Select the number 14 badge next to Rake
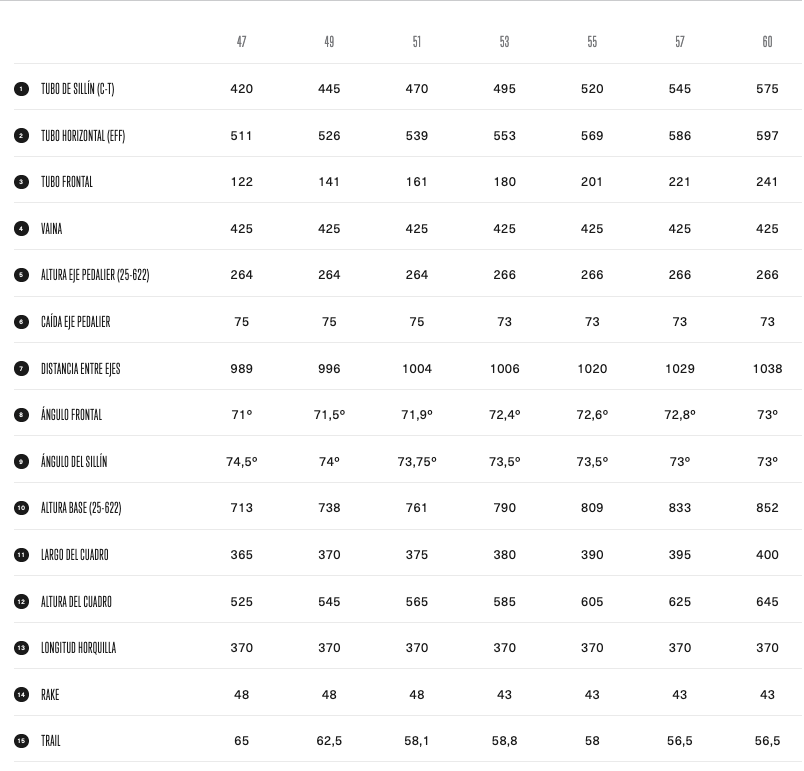Image resolution: width=804 pixels, height=771 pixels. pos(21,695)
